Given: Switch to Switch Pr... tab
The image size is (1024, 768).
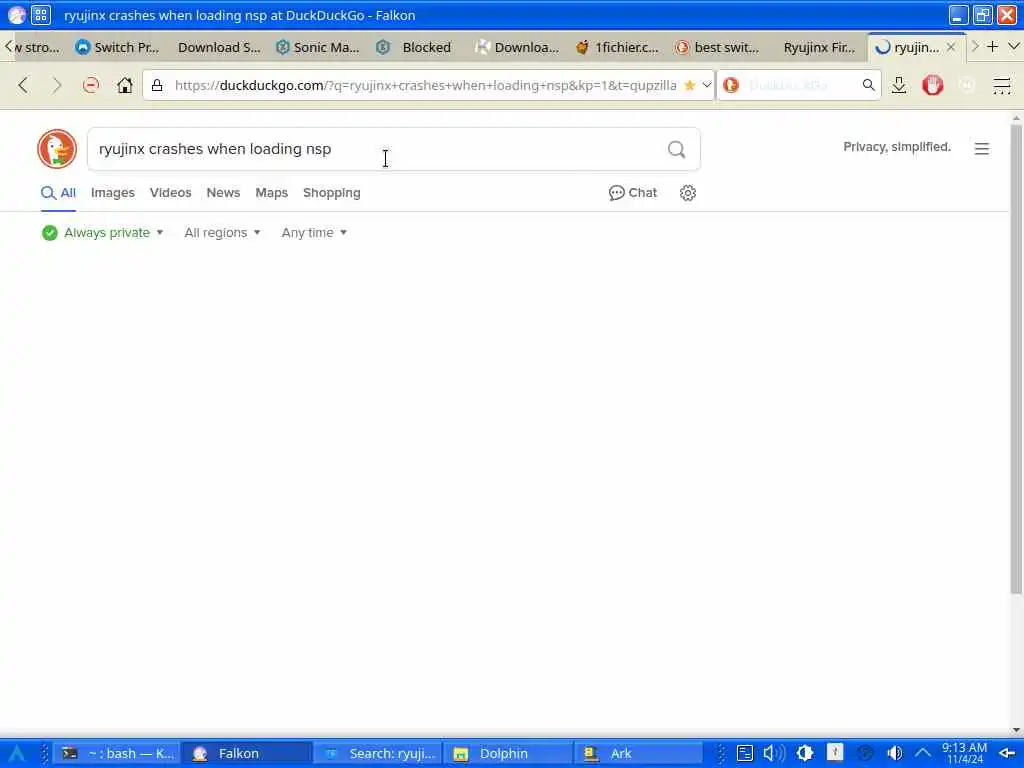Looking at the screenshot, I should click(x=118, y=47).
